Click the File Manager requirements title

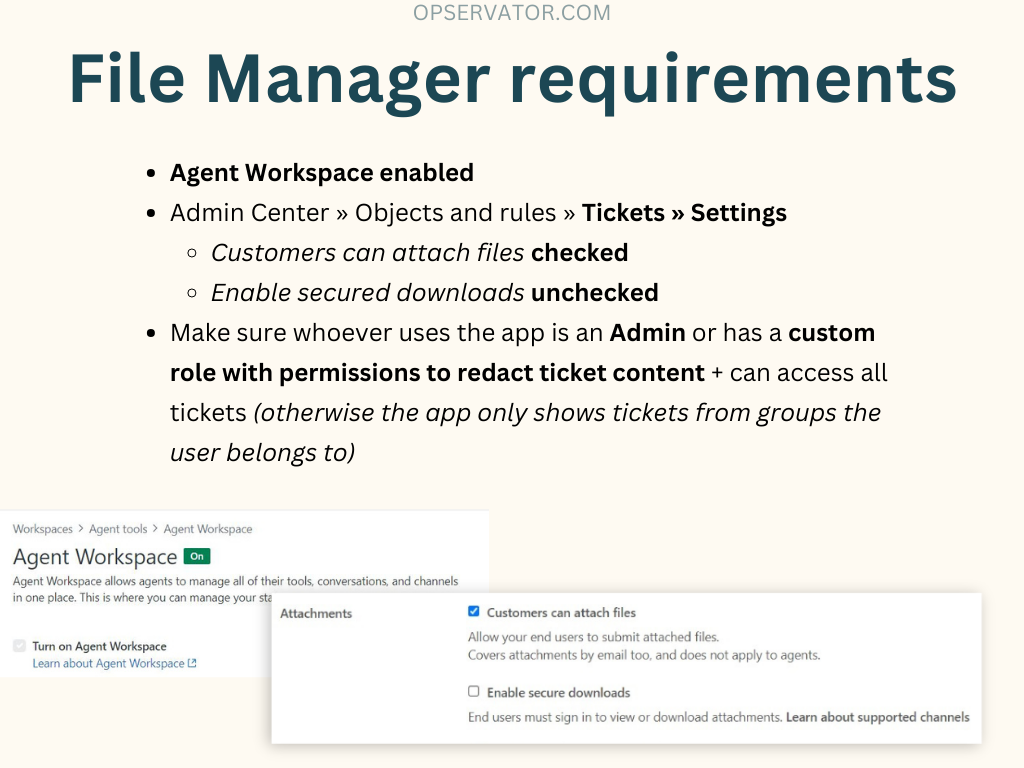pos(512,78)
